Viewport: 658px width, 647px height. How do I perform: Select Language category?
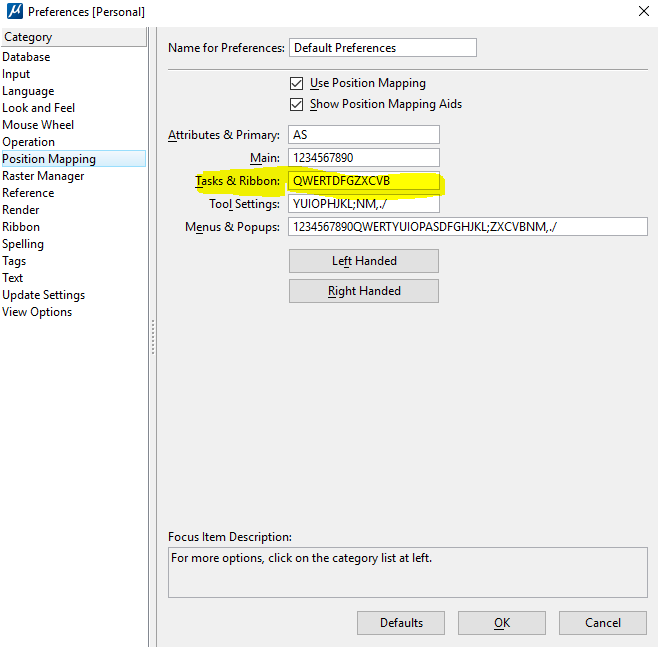coord(28,91)
